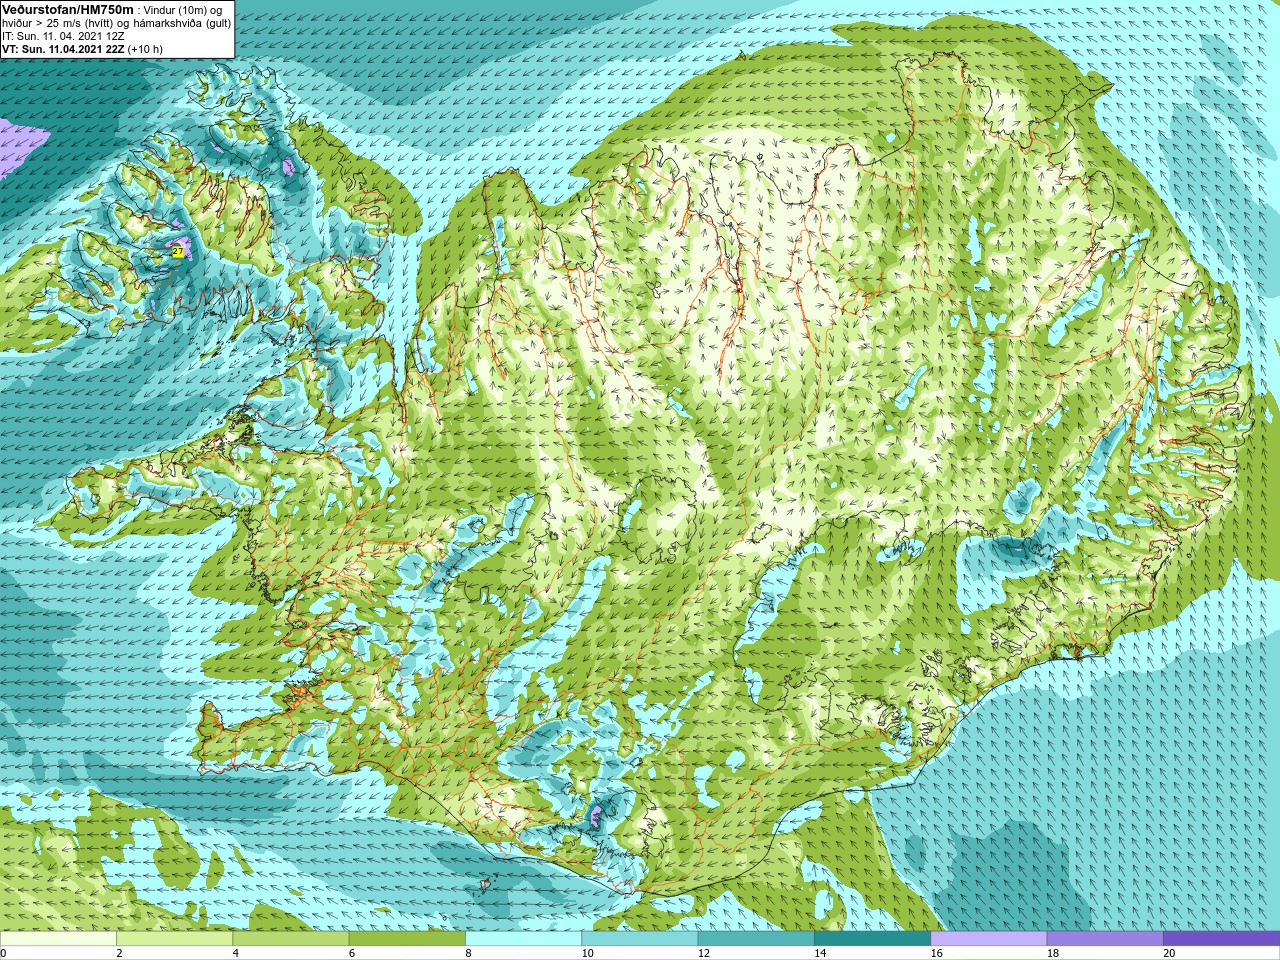Click the legend label '4'
This screenshot has width=1280, height=960.
235,953
